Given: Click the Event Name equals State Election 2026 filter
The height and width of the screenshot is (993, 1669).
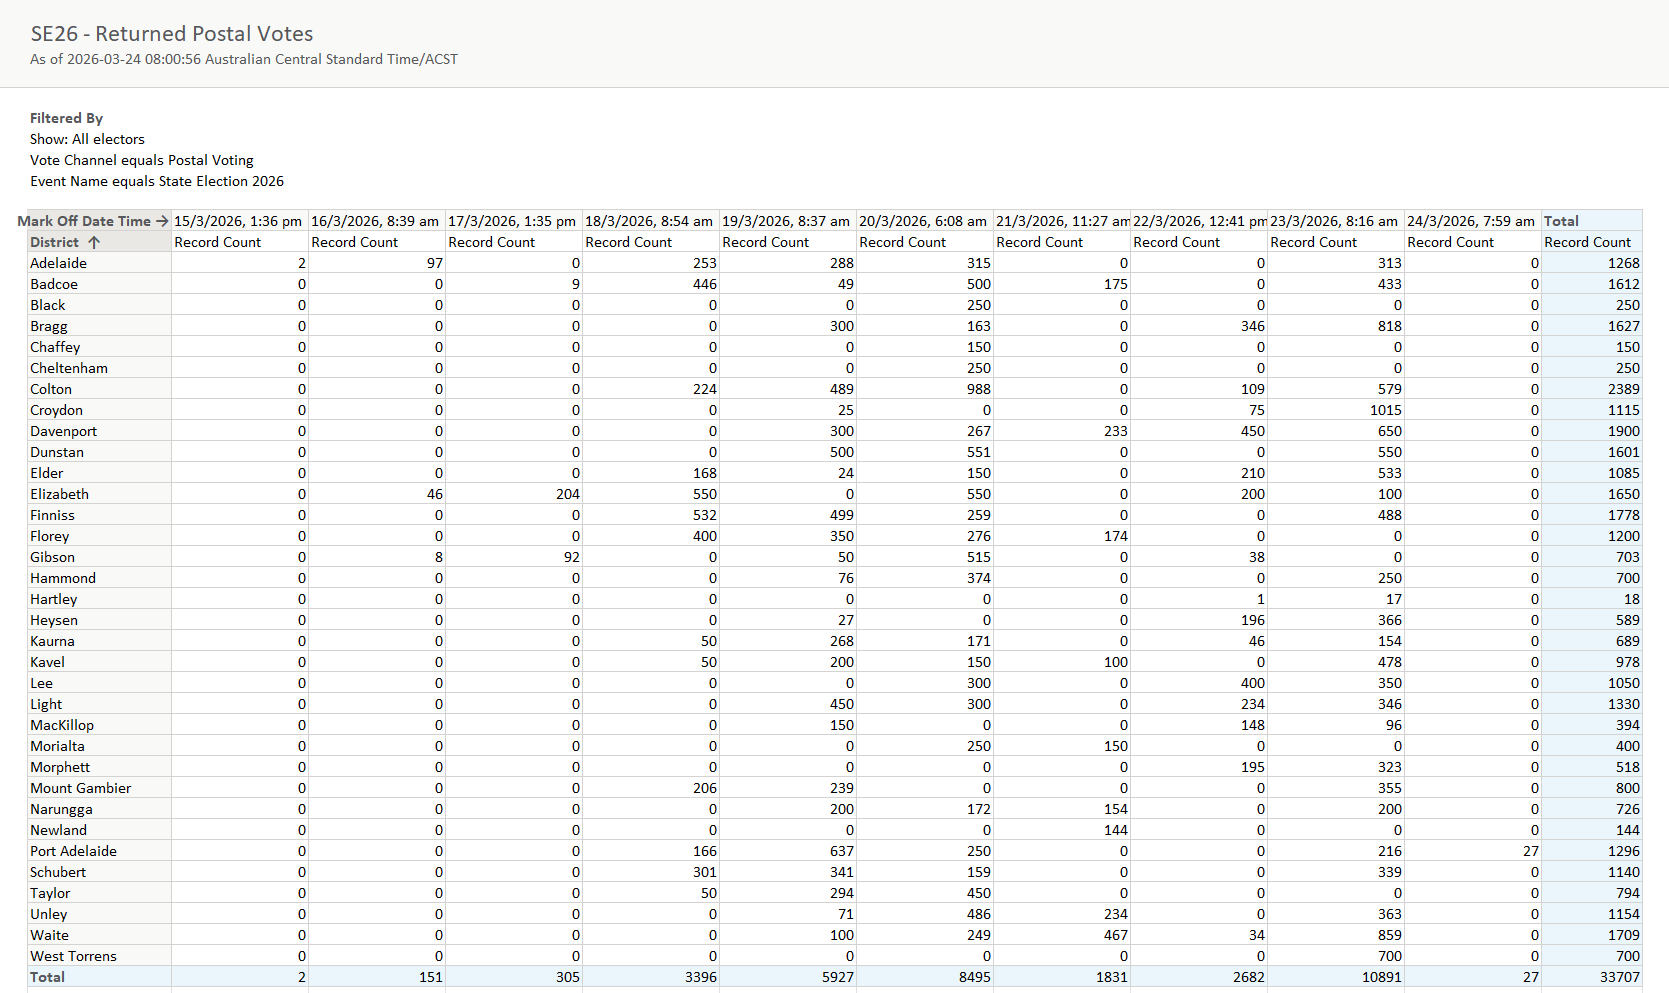Looking at the screenshot, I should [157, 181].
